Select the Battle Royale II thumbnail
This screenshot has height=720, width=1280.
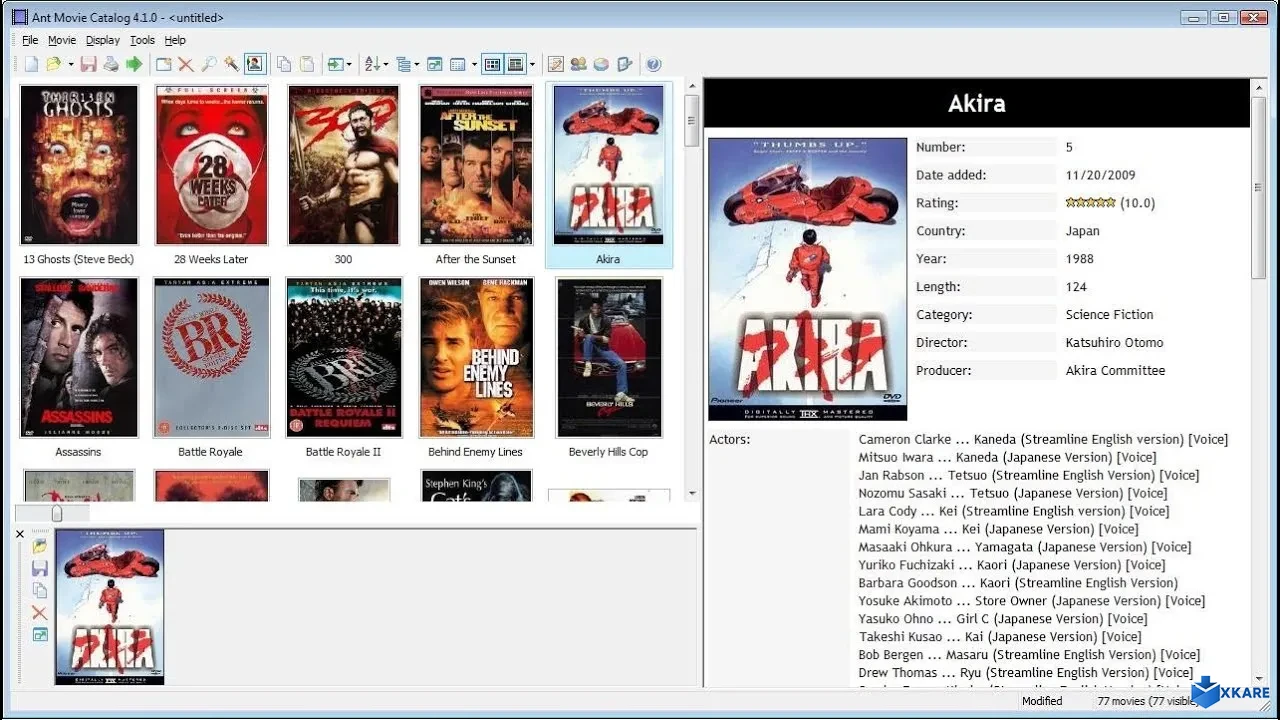click(344, 357)
